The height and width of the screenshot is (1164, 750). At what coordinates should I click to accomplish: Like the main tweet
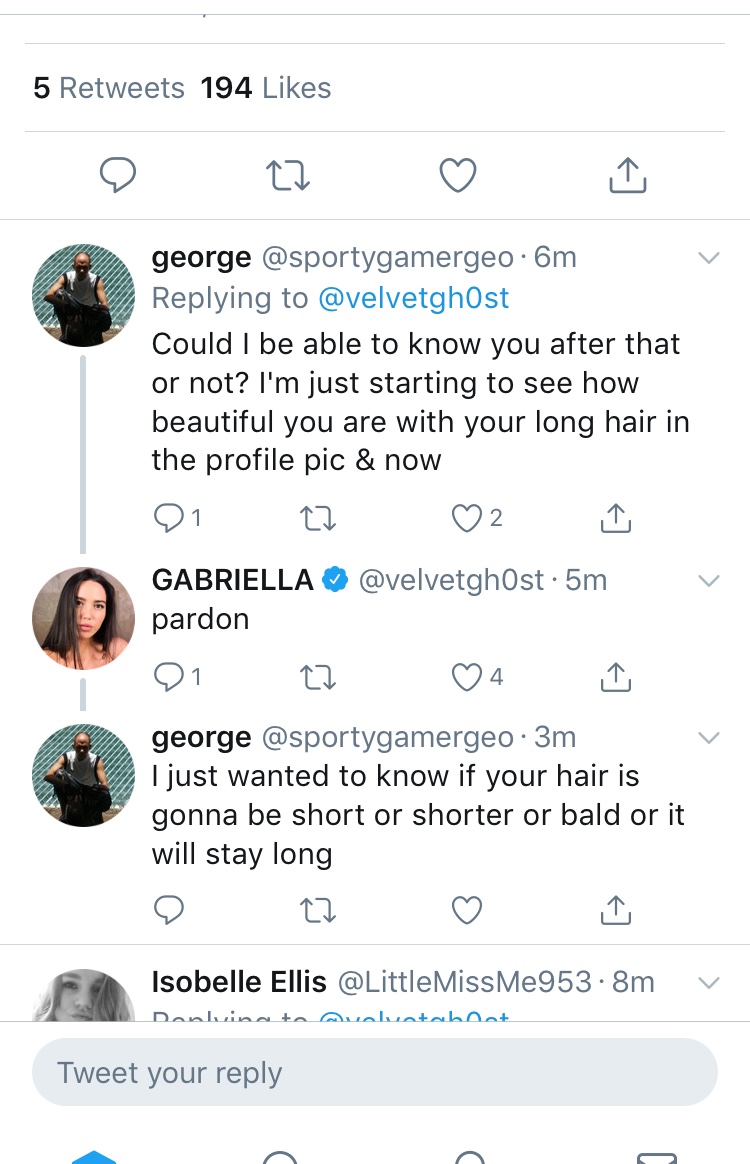458,176
